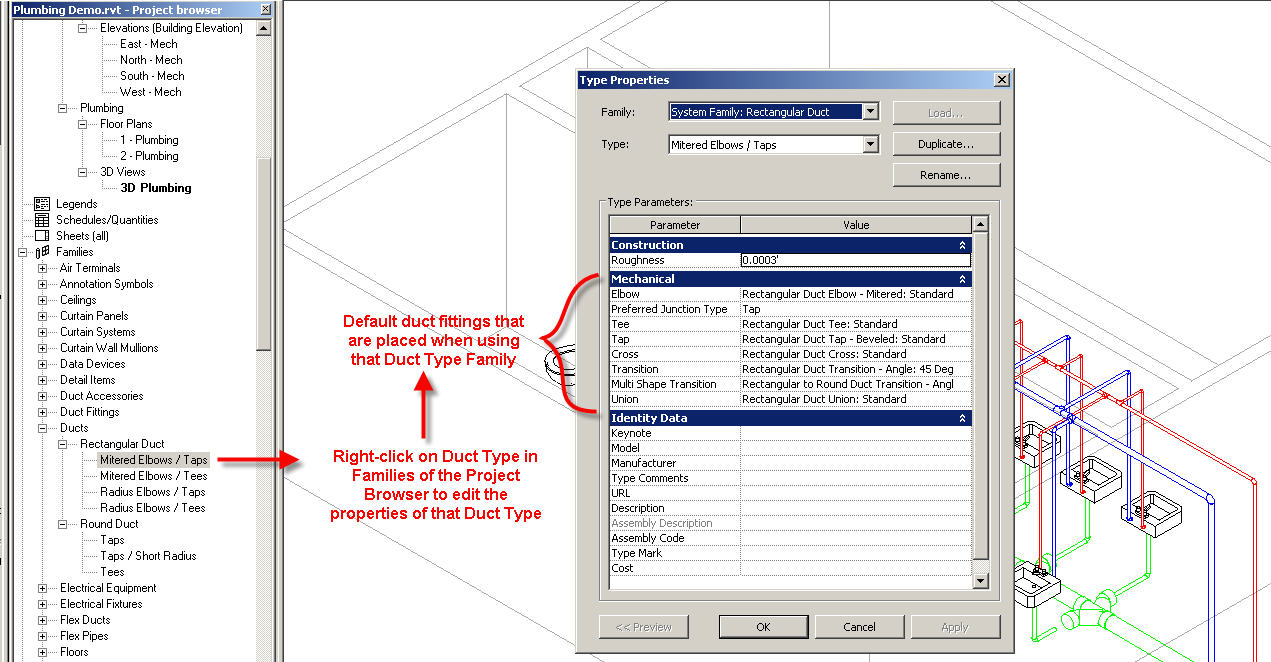Select the Tees round duct type
Screen dimensions: 1271x662
point(112,572)
